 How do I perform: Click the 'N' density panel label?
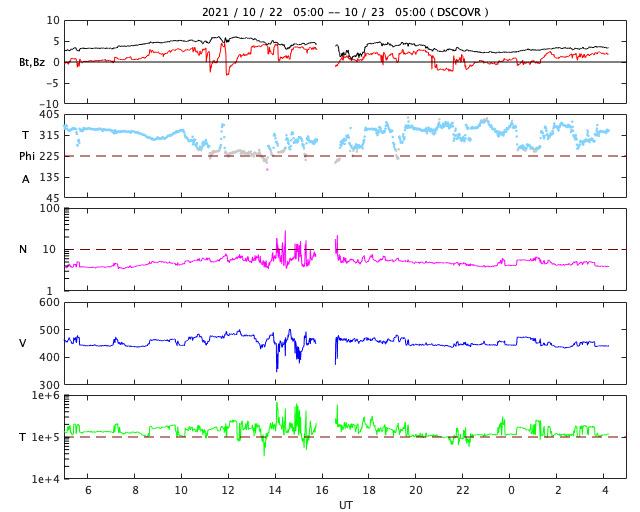pos(23,249)
